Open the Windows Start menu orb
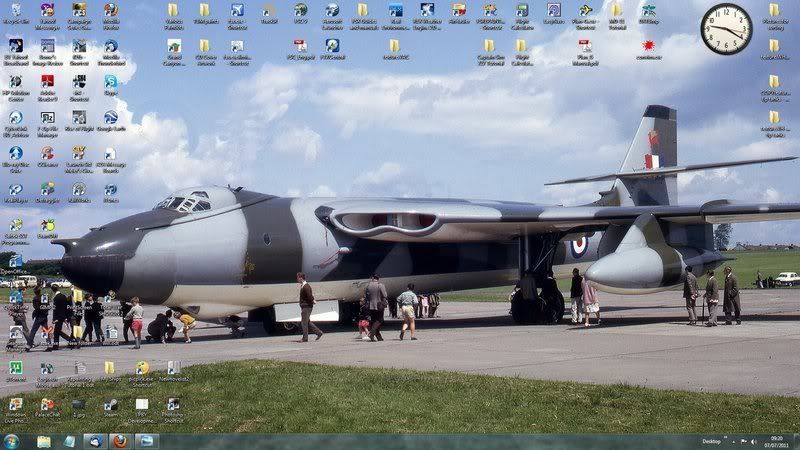 pos(12,441)
